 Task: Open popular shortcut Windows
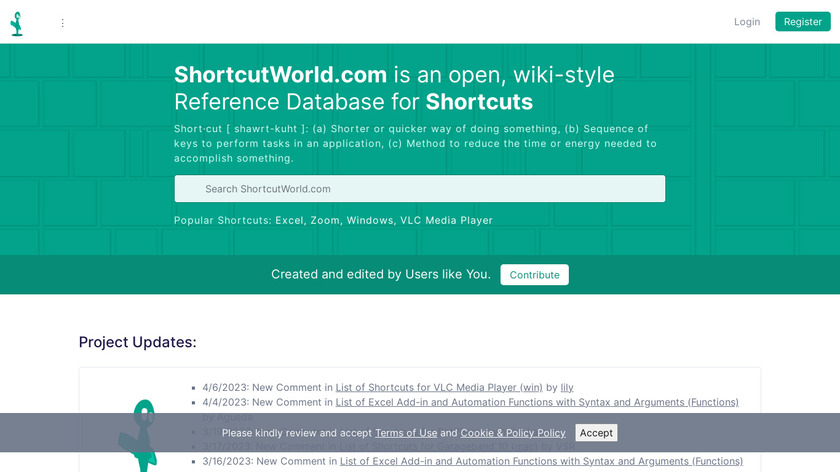click(370, 220)
